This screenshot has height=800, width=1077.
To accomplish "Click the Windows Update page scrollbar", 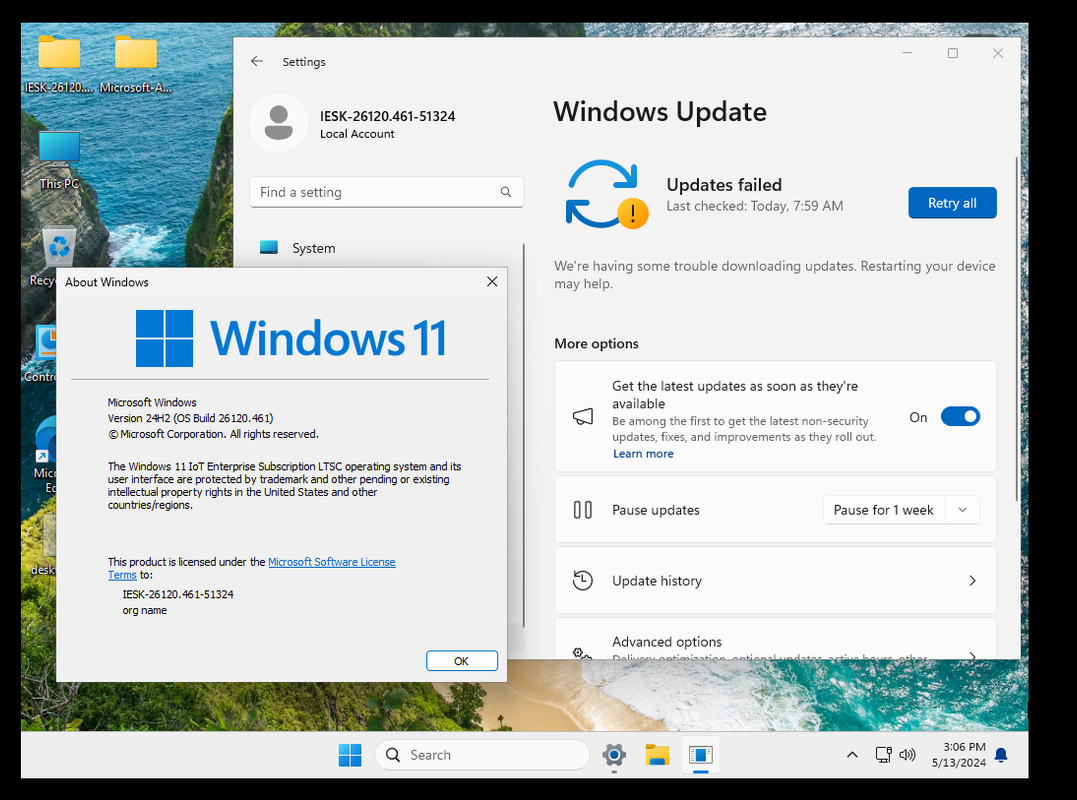I will (x=1017, y=330).
